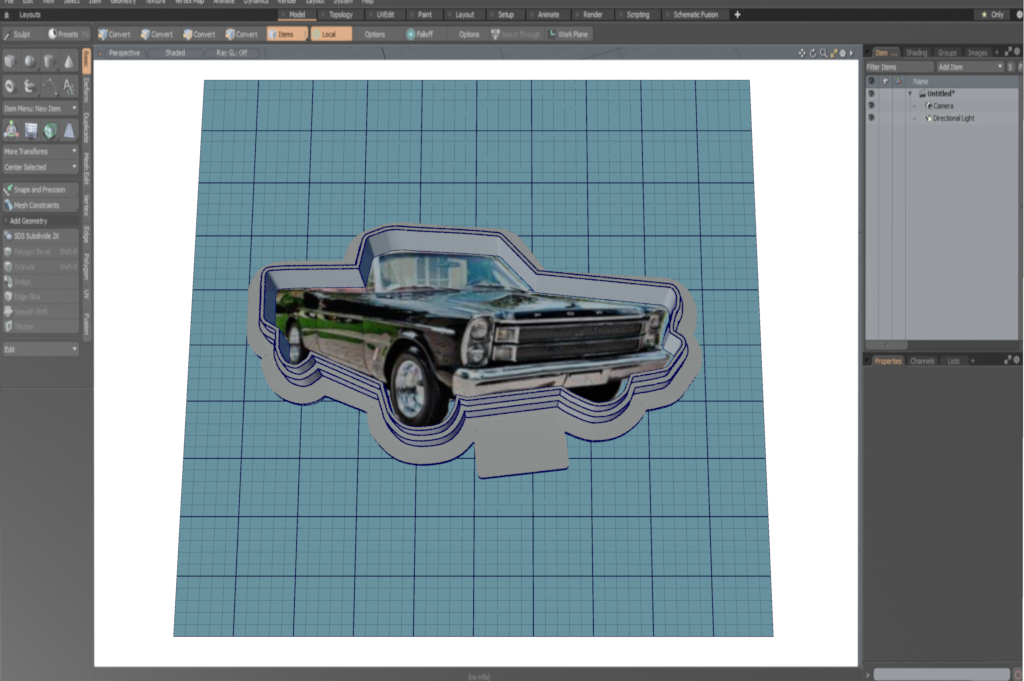Click the text tool icon
This screenshot has height=681, width=1024.
[69, 87]
